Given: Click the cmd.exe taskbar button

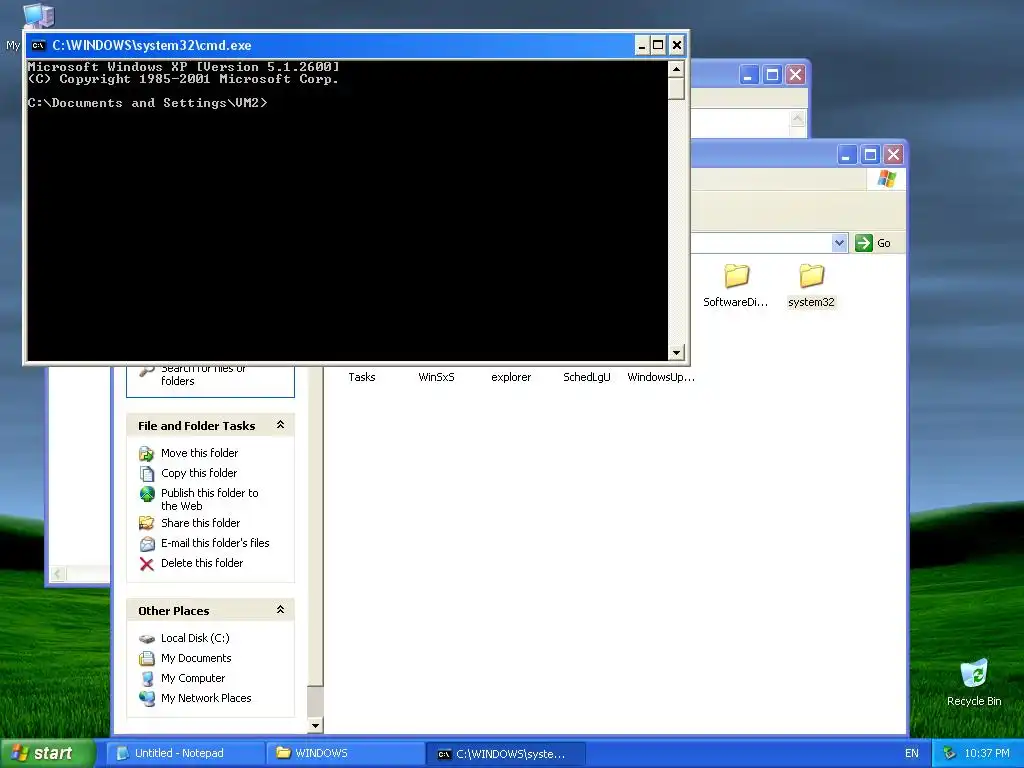Looking at the screenshot, I should (x=506, y=753).
